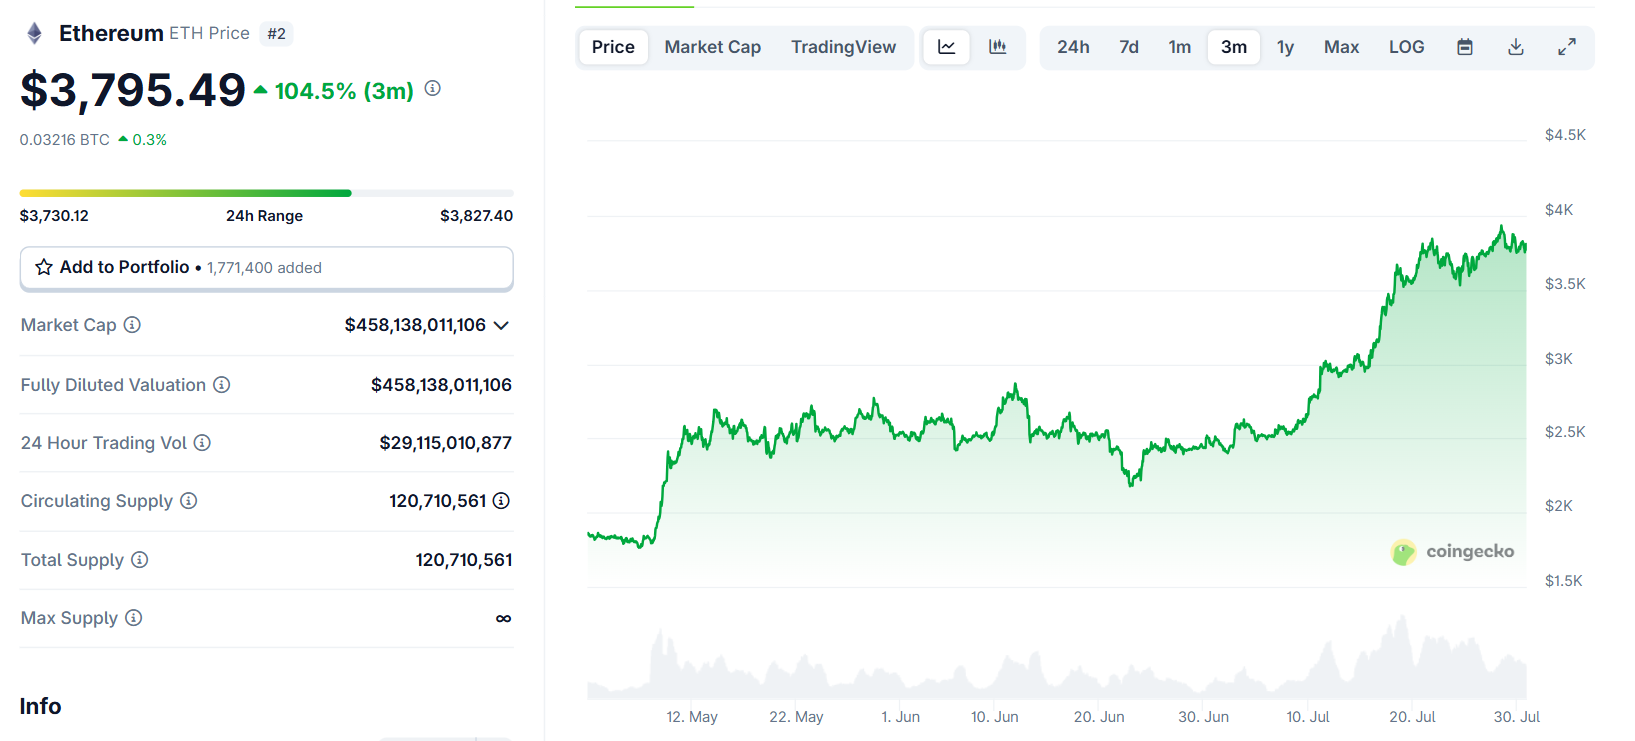Click the 30. Jul date axis label
The width and height of the screenshot is (1635, 741).
1517,717
